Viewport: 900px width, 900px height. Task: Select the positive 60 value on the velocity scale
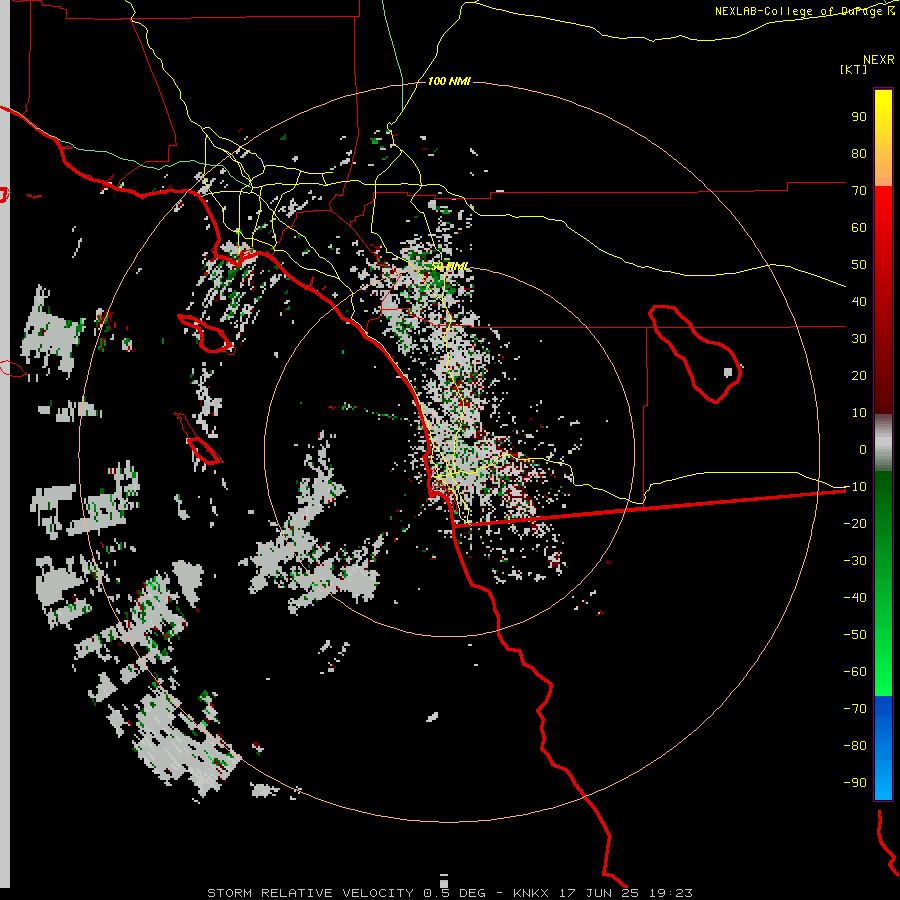[859, 227]
